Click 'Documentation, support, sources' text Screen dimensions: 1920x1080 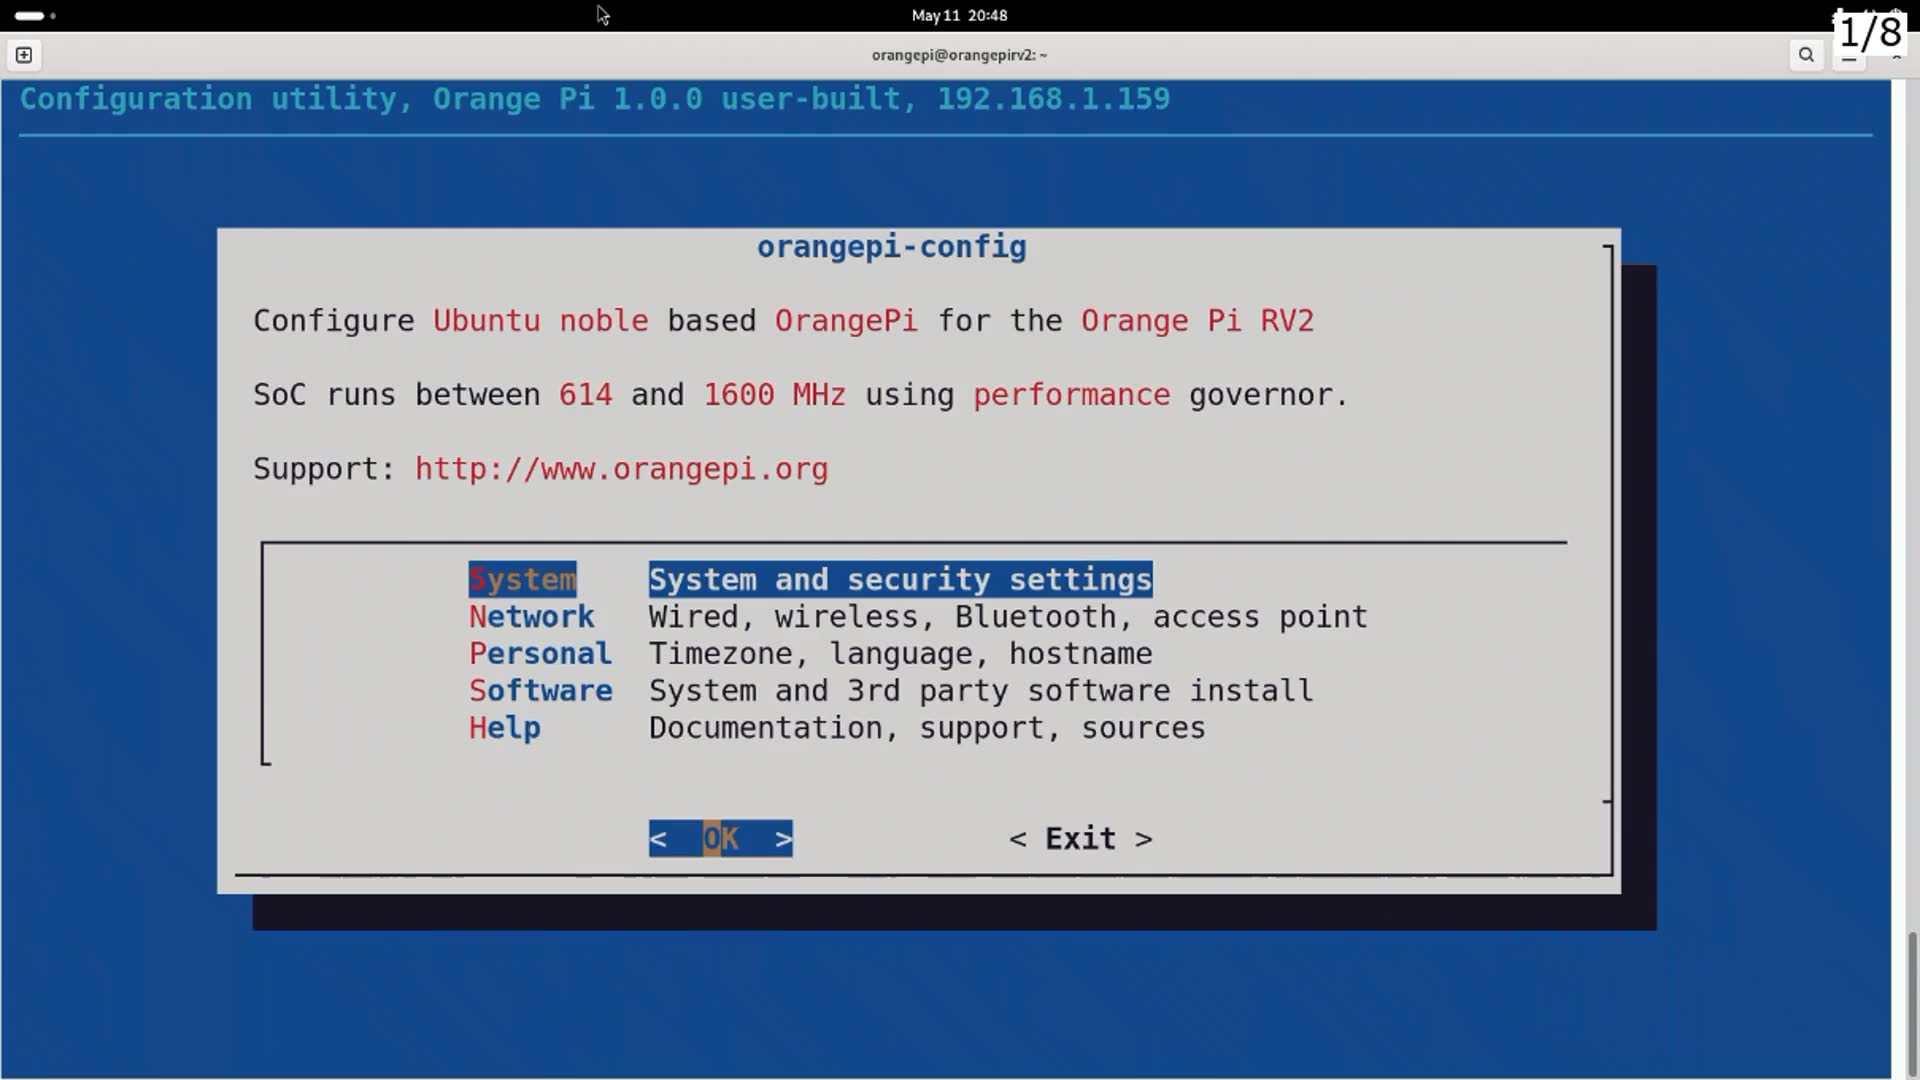coord(927,727)
